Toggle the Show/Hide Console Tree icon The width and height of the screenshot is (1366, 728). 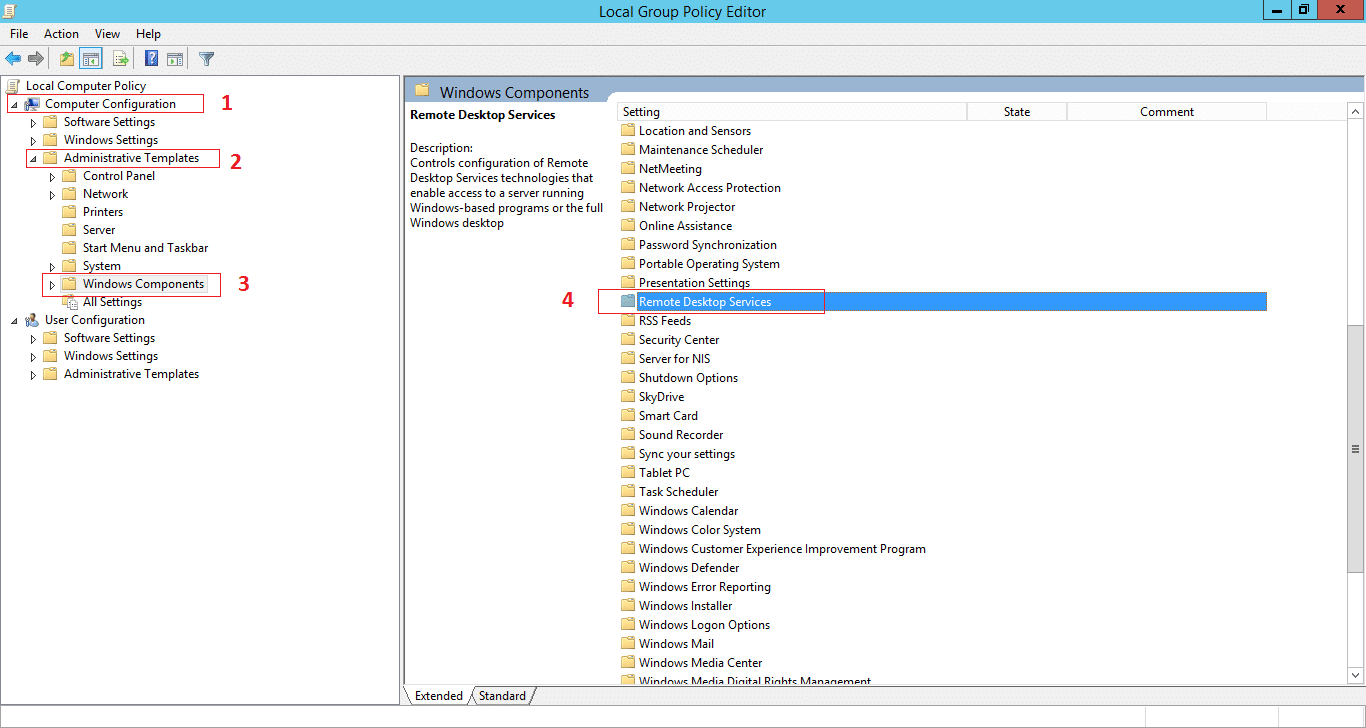[90, 59]
